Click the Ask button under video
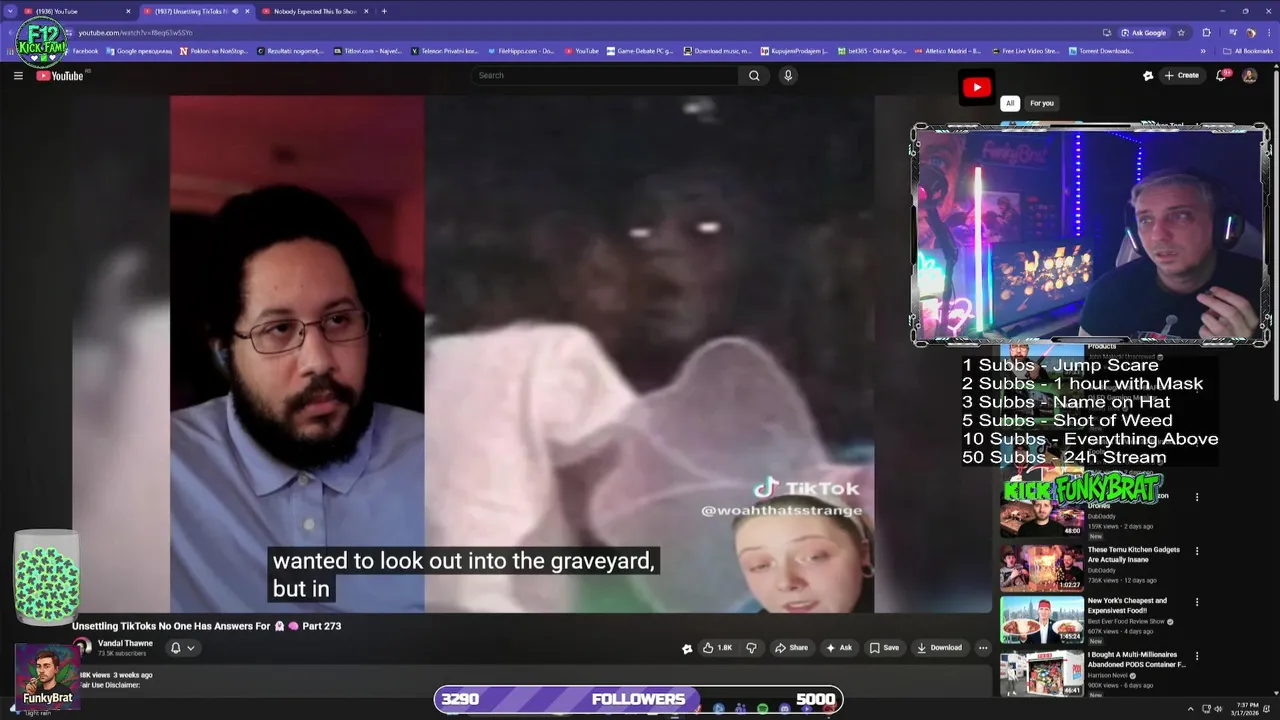The height and width of the screenshot is (720, 1280). coord(839,647)
